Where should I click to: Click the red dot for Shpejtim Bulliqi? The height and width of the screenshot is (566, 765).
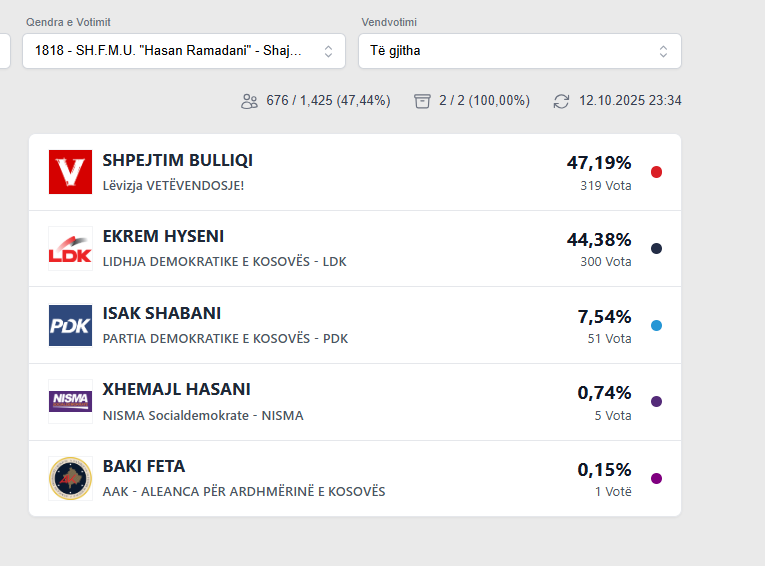point(656,172)
